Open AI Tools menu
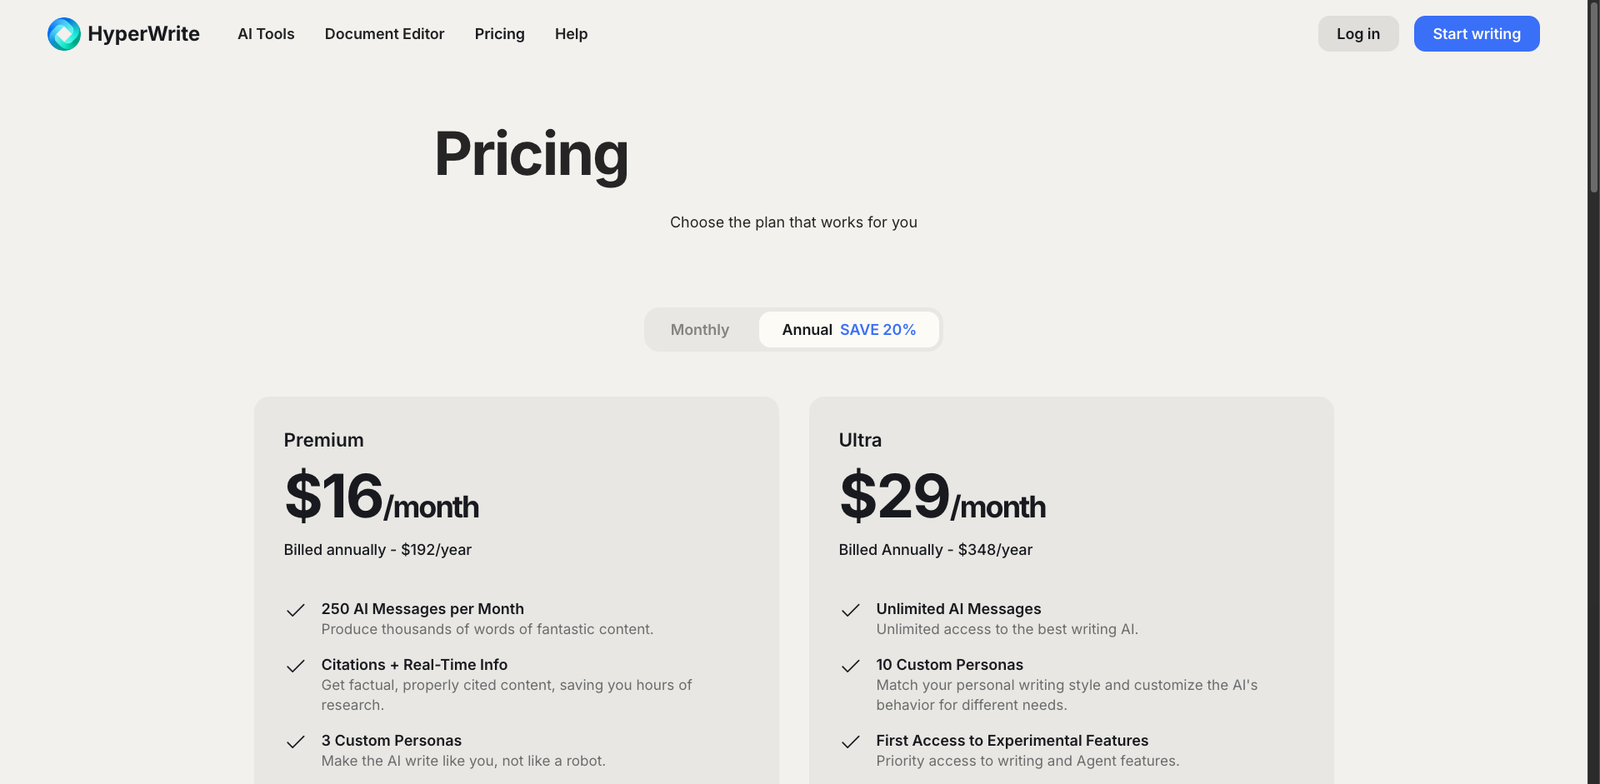The width and height of the screenshot is (1600, 784). pos(266,34)
